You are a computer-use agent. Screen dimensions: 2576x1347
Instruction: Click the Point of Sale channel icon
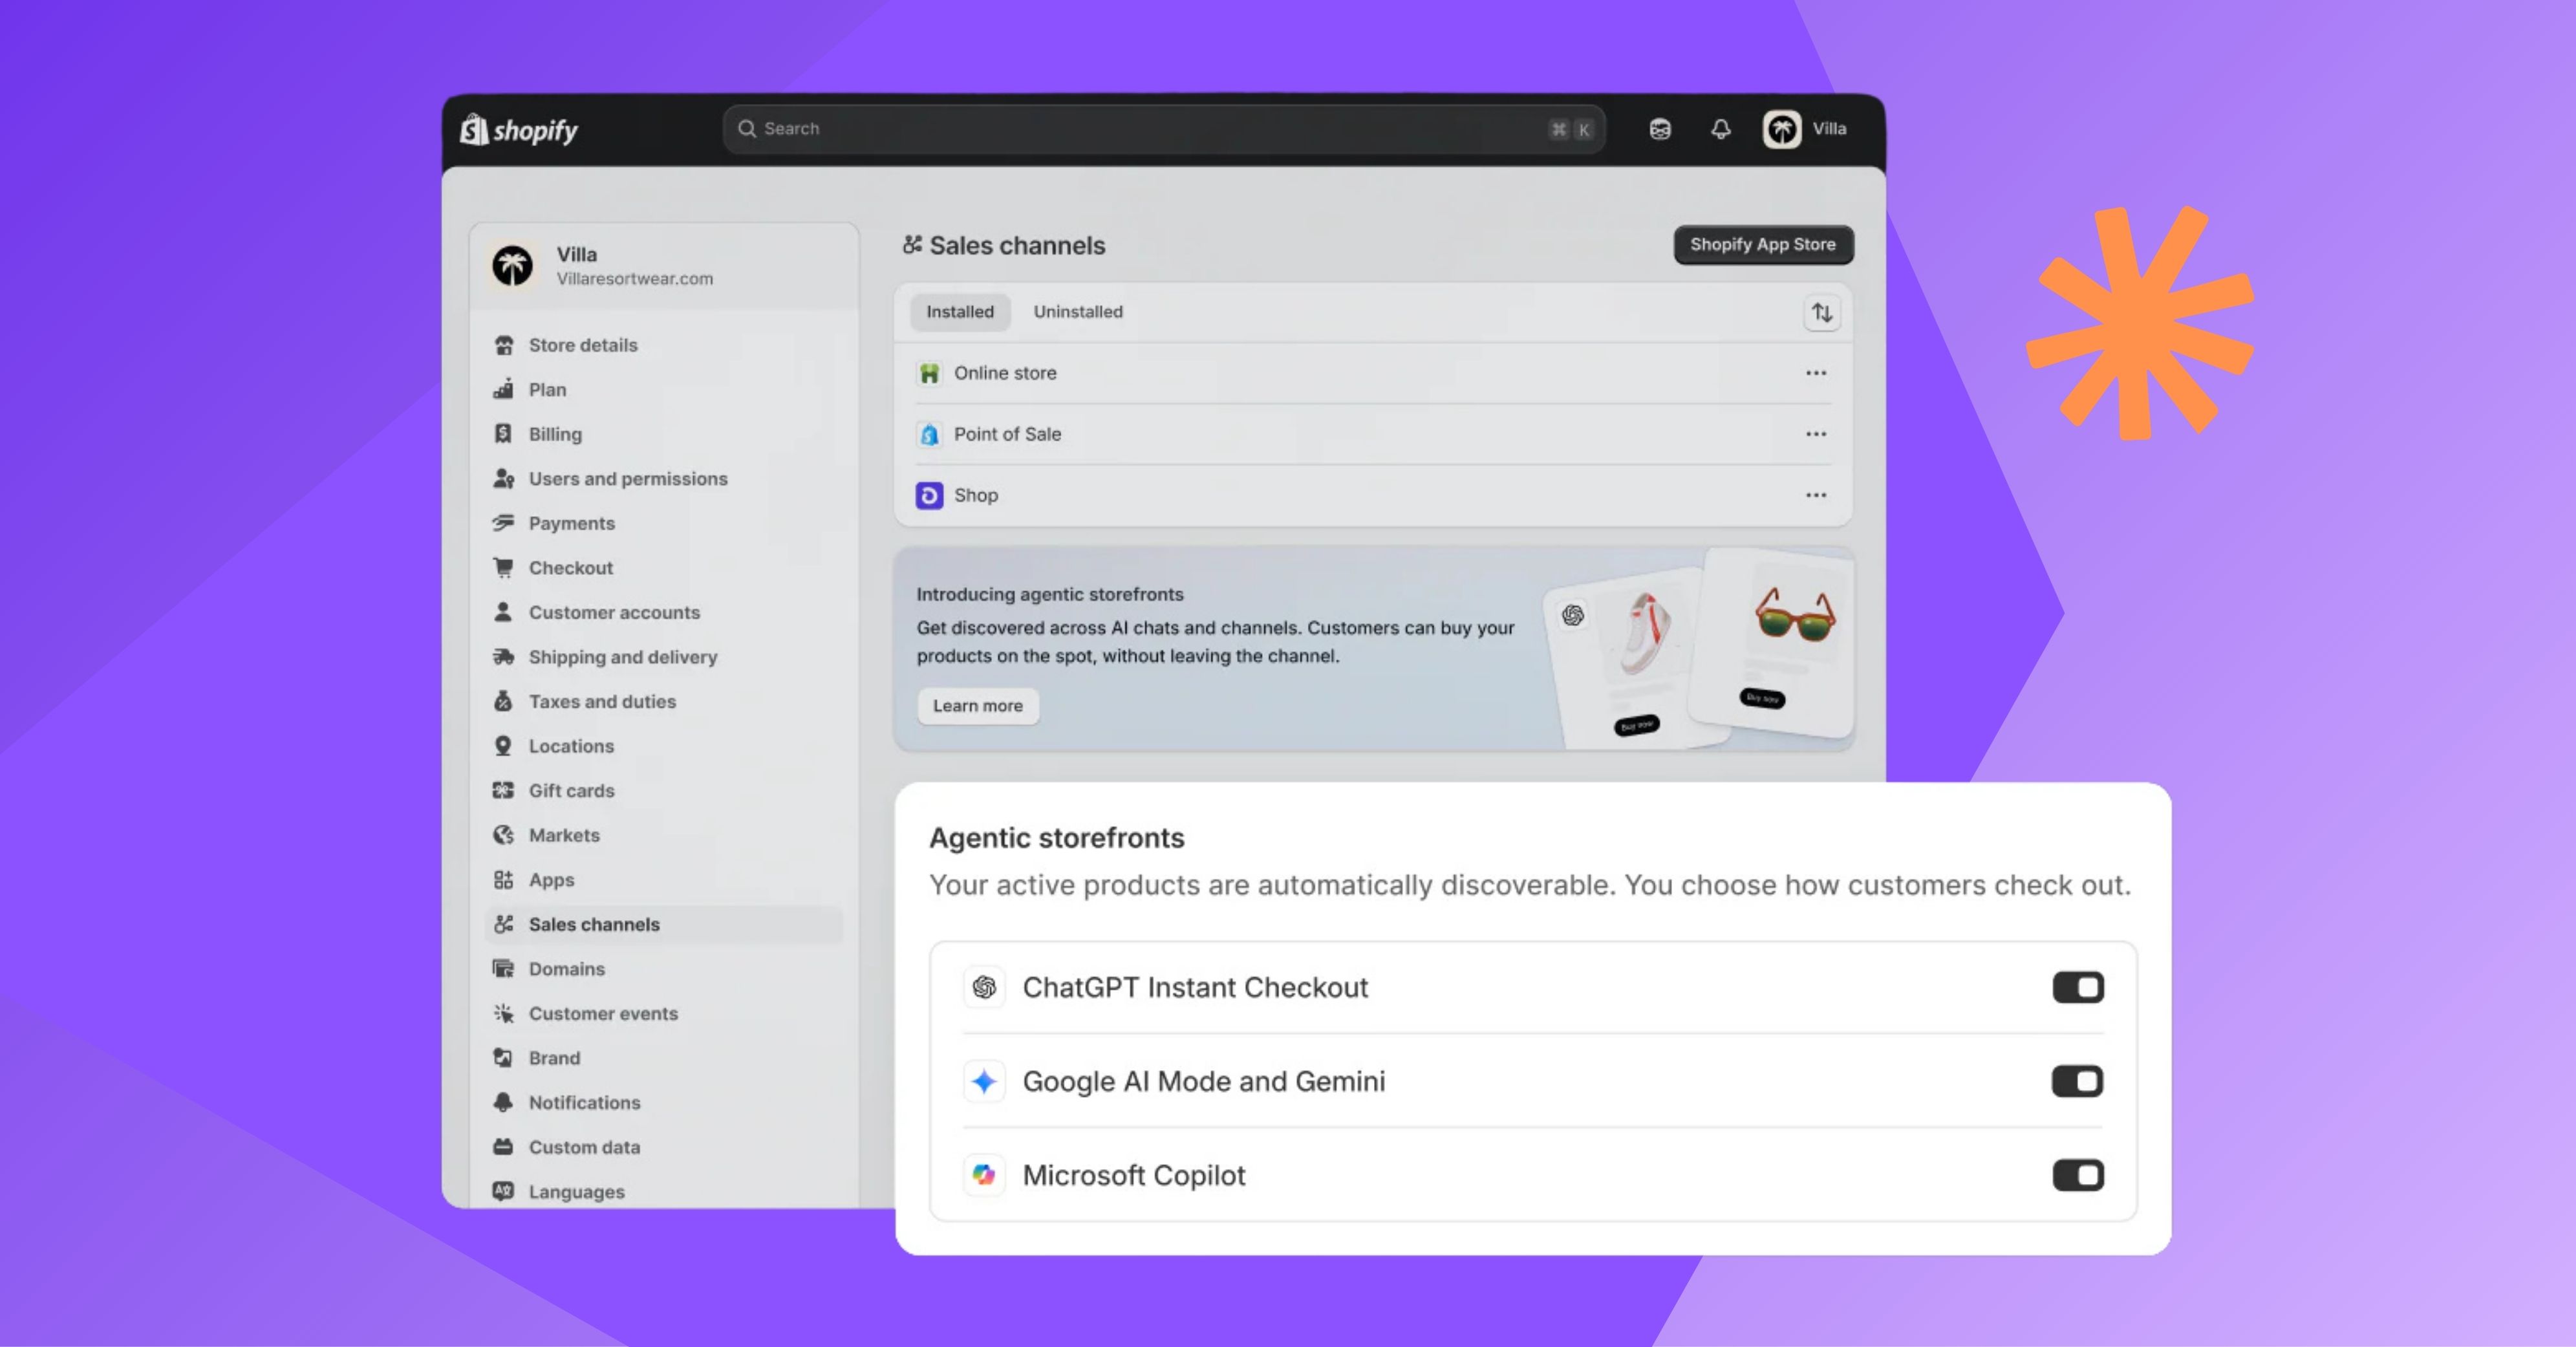pos(929,434)
